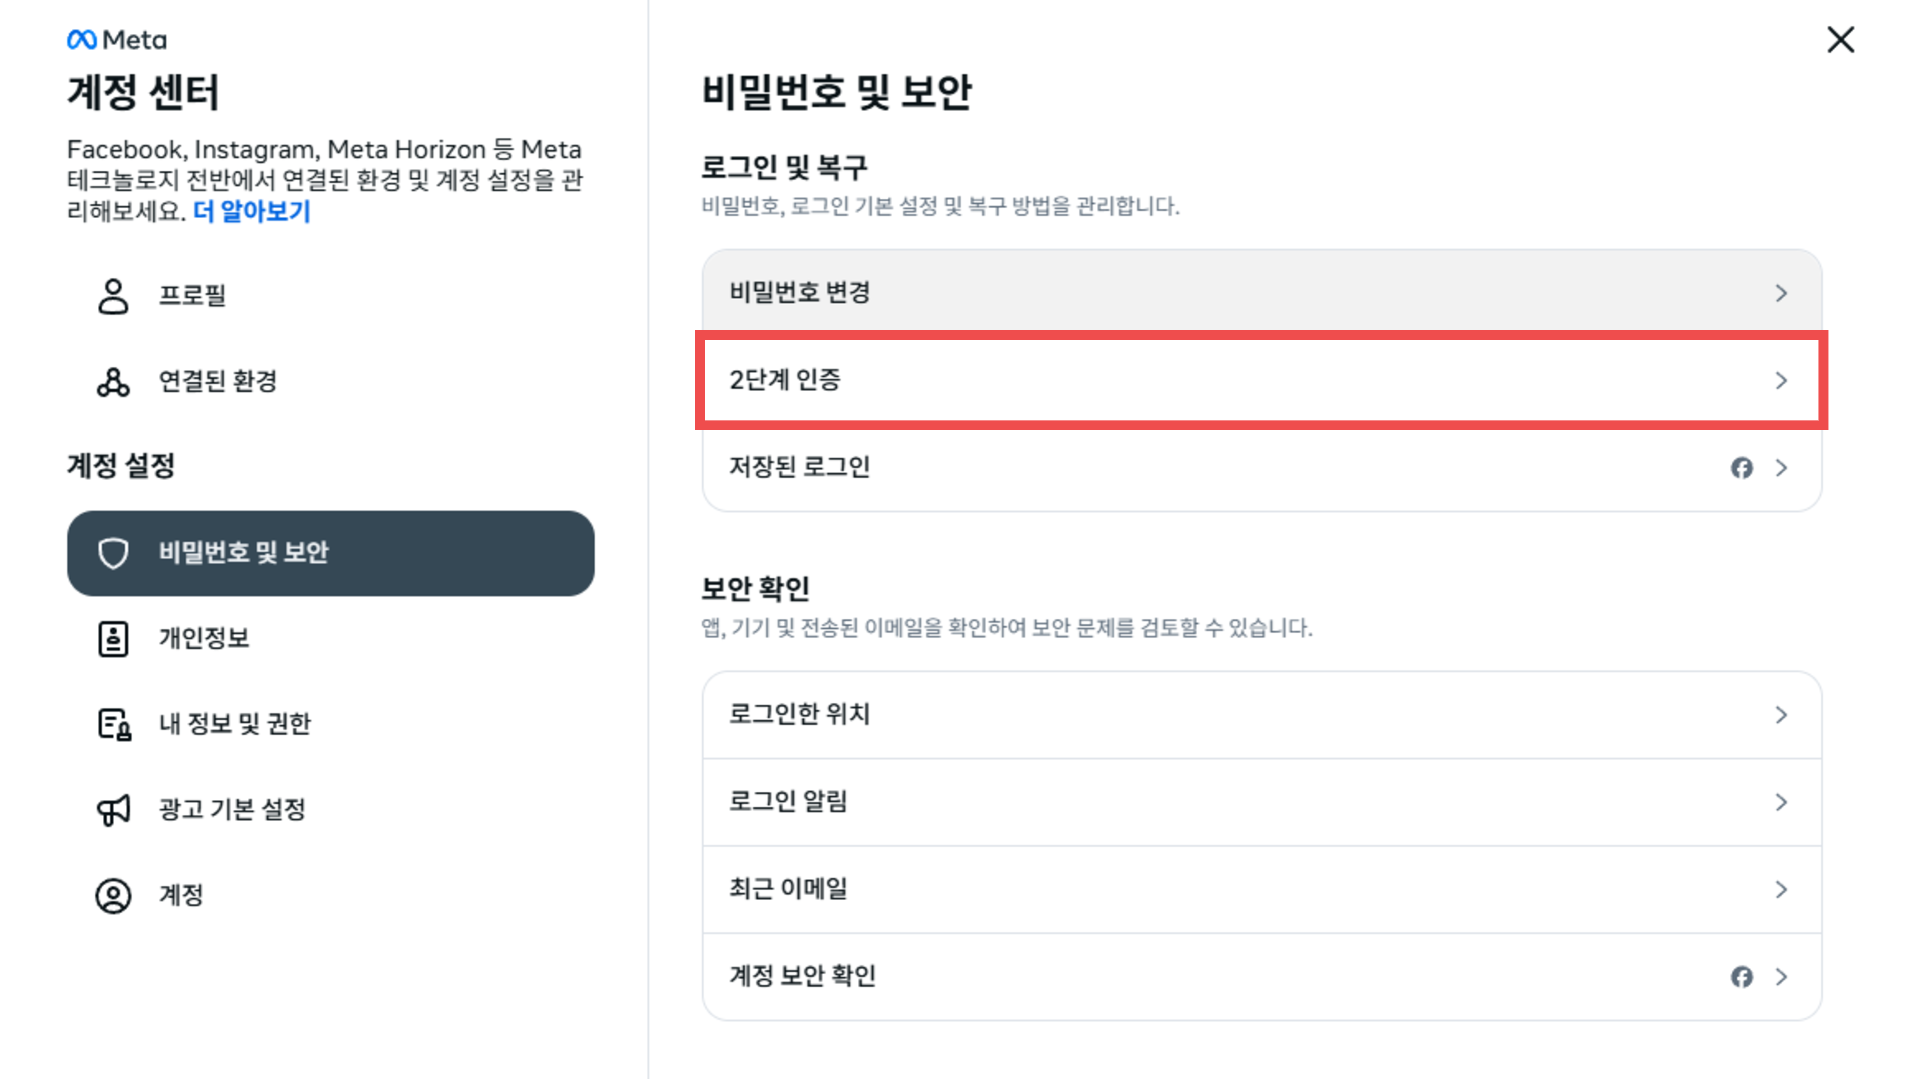Select the 광고 기본 설정 menu item

click(331, 810)
